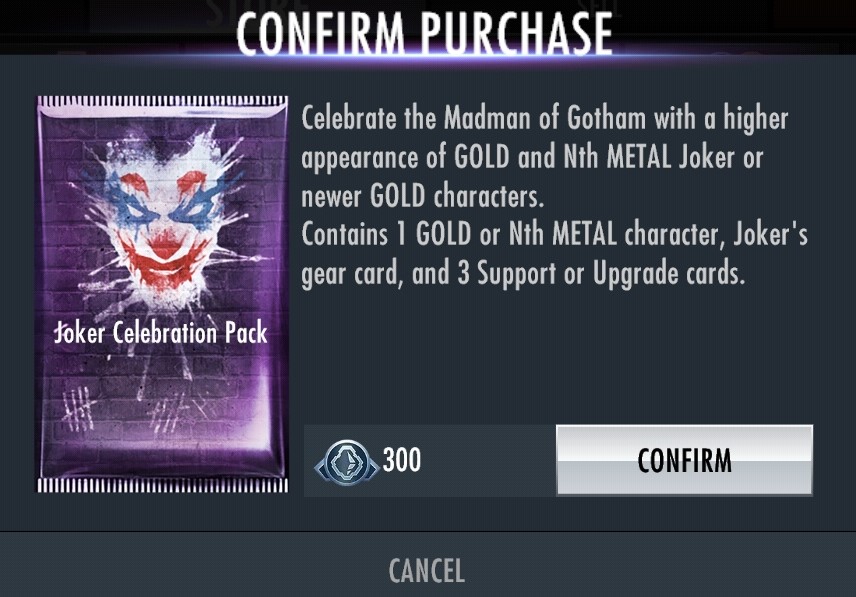Image resolution: width=856 pixels, height=597 pixels.
Task: Click the newer GOLD characters text line
Action: click(423, 195)
